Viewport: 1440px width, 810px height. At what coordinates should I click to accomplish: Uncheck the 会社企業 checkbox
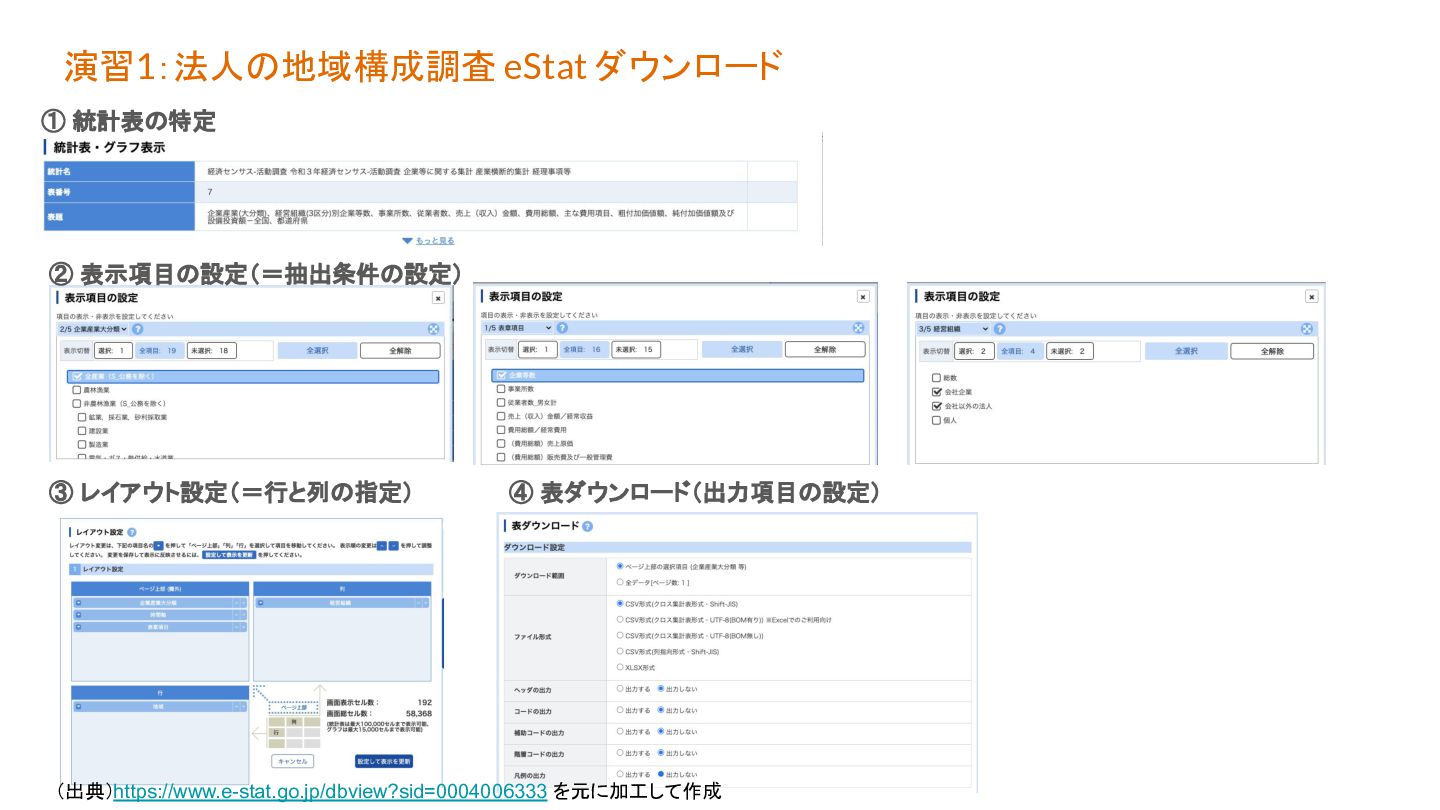936,392
